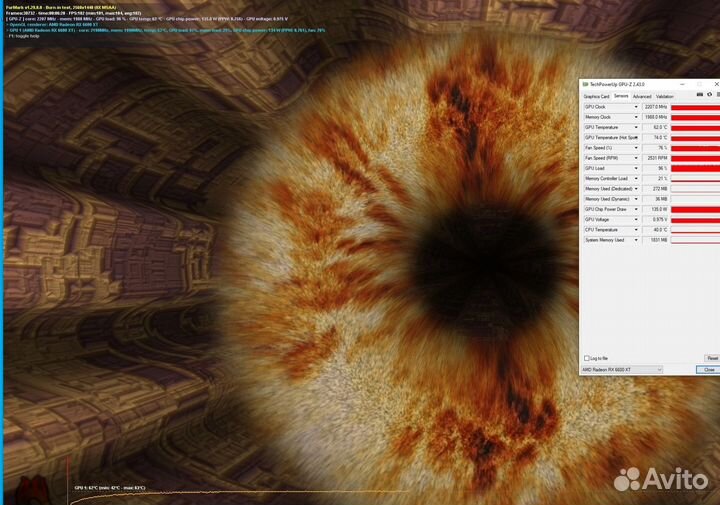This screenshot has height=505, width=720.
Task: Open the GPU Temperature sensor dropdown
Action: point(636,128)
